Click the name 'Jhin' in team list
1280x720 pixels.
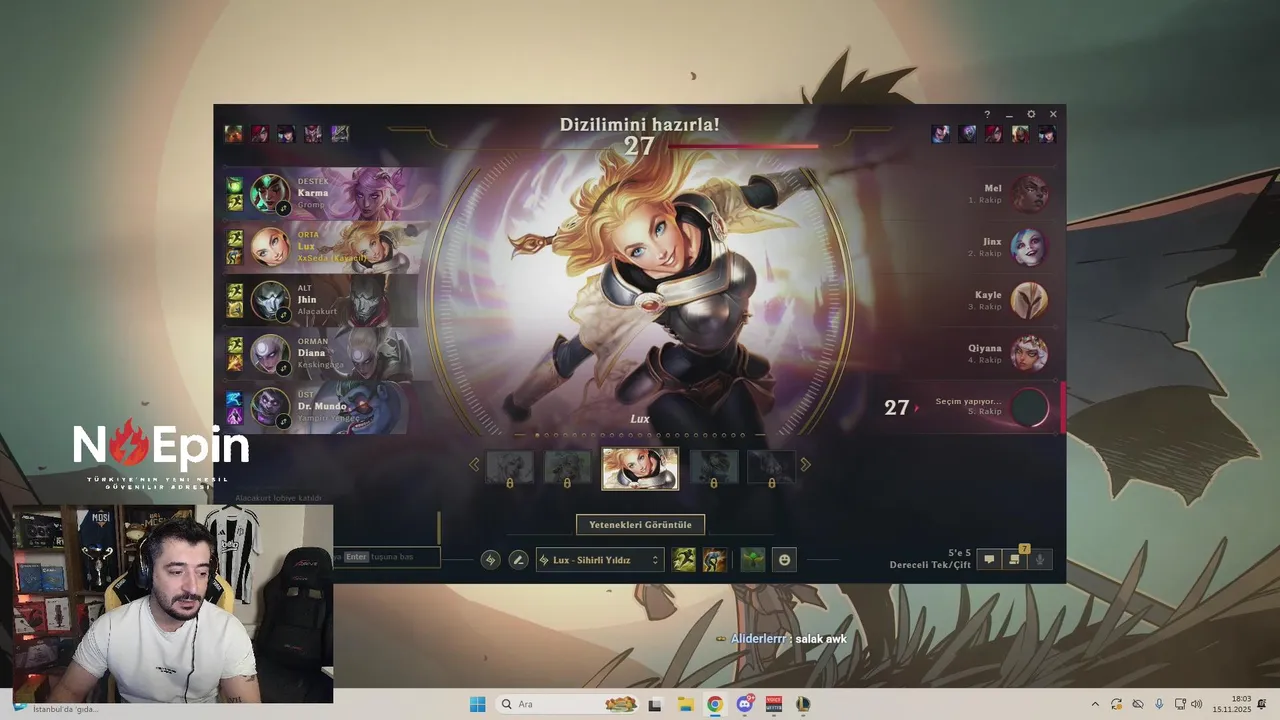[x=308, y=299]
